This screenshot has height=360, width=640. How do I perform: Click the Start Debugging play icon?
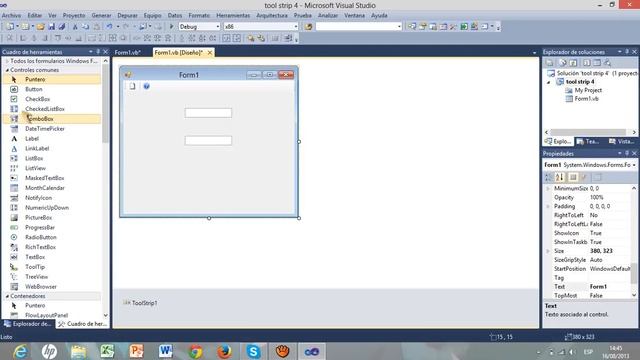point(171,27)
